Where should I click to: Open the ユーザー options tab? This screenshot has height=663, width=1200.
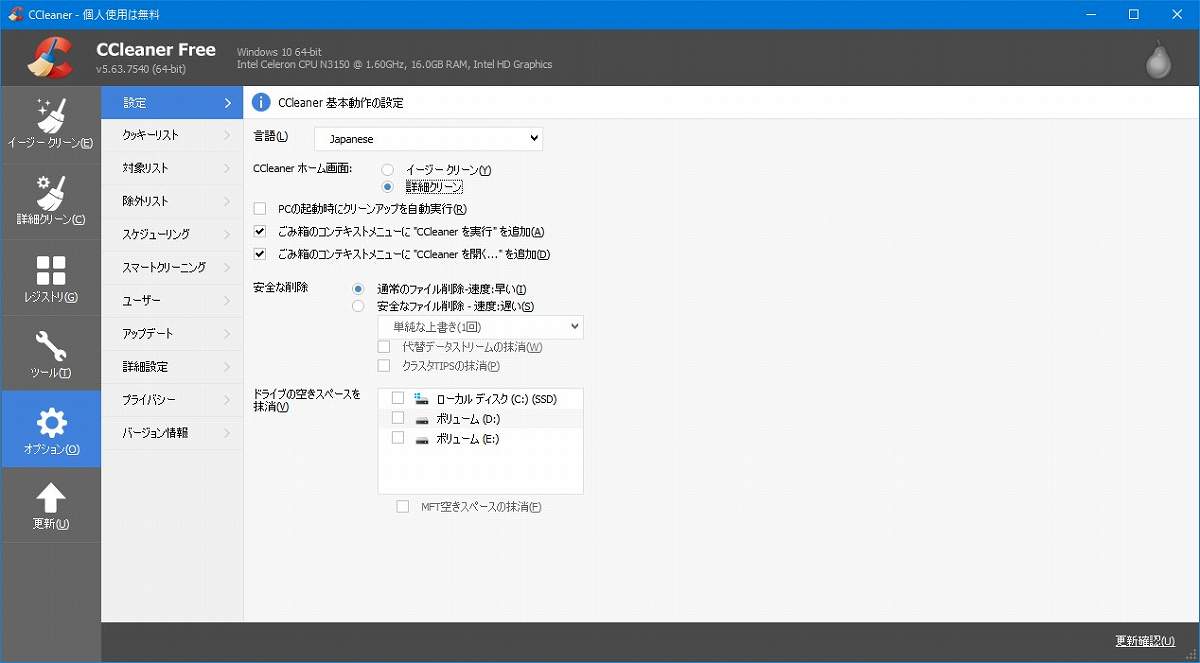pos(172,300)
